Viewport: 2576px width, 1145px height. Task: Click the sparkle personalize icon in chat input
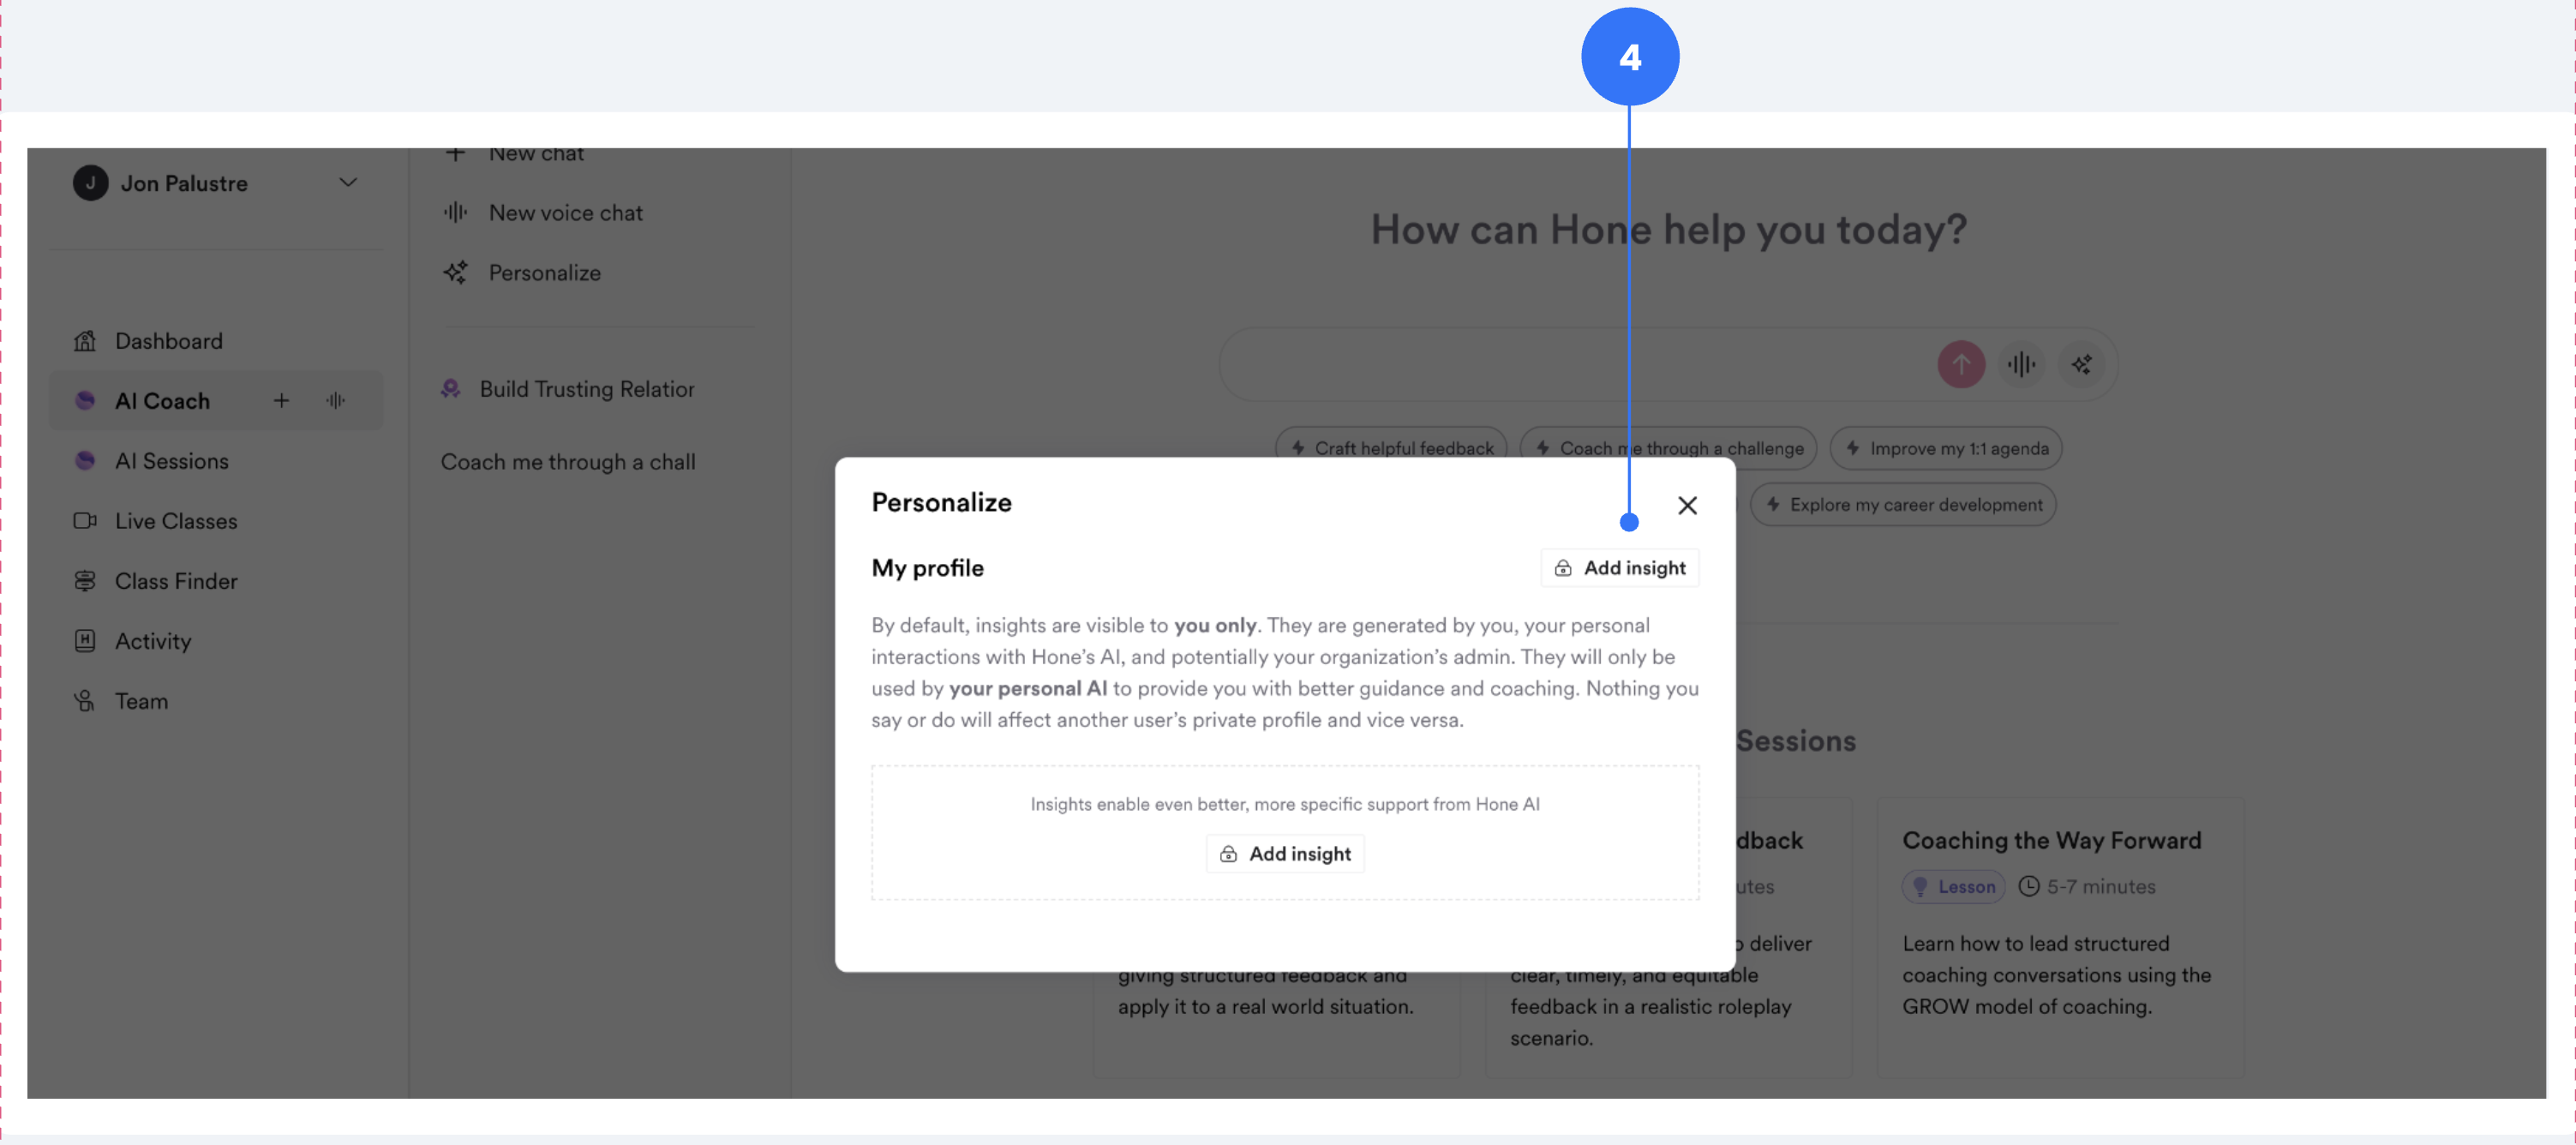2081,364
